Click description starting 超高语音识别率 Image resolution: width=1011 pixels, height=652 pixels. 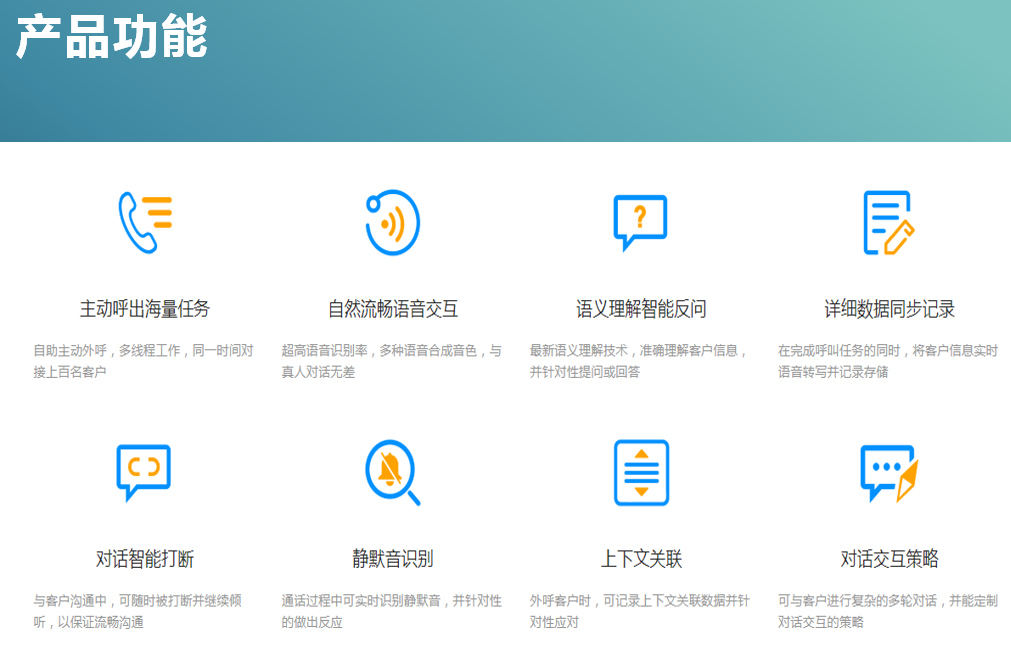(x=391, y=361)
